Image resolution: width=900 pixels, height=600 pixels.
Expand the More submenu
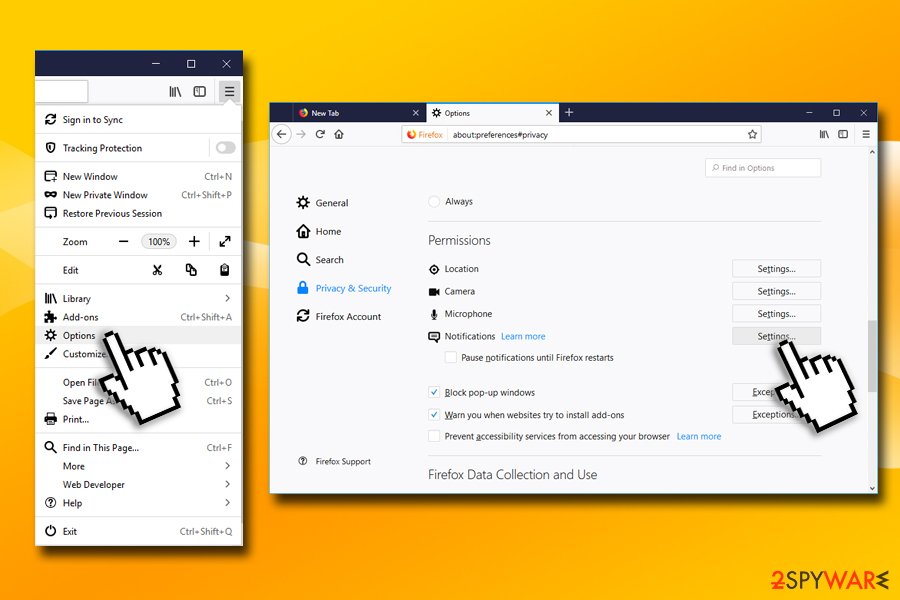pos(138,466)
